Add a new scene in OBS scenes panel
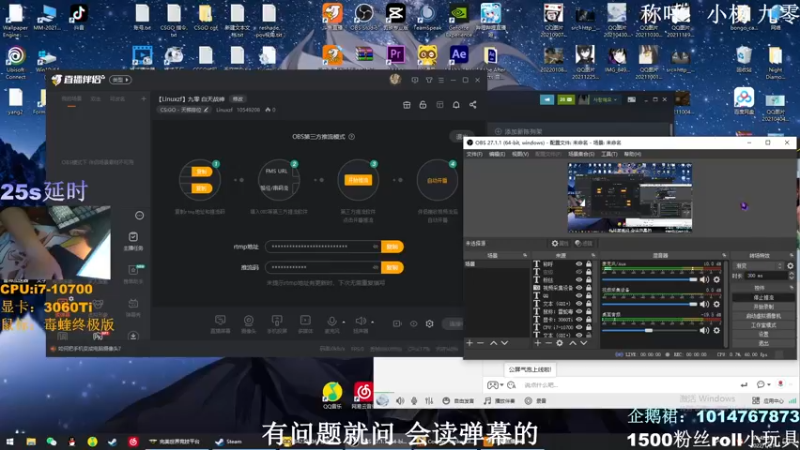Image resolution: width=800 pixels, height=450 pixels. (469, 343)
